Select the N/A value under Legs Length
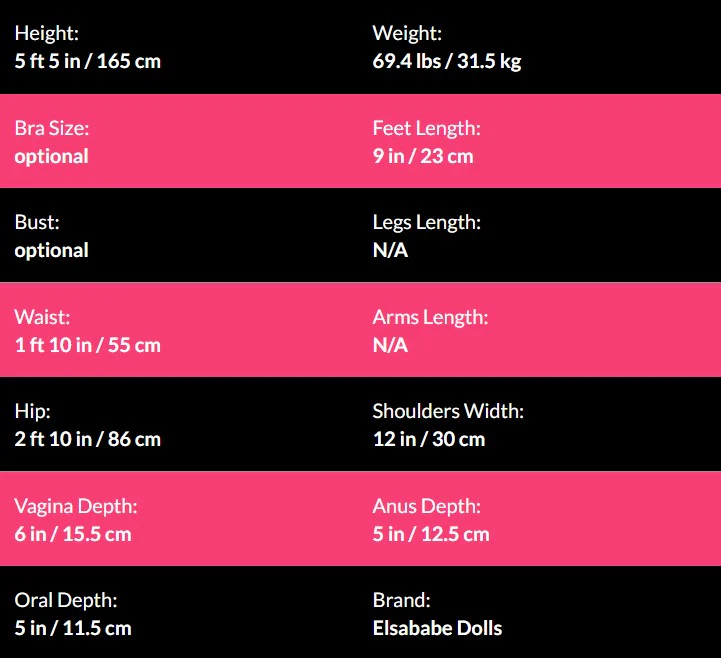The height and width of the screenshot is (658, 721). pos(390,250)
